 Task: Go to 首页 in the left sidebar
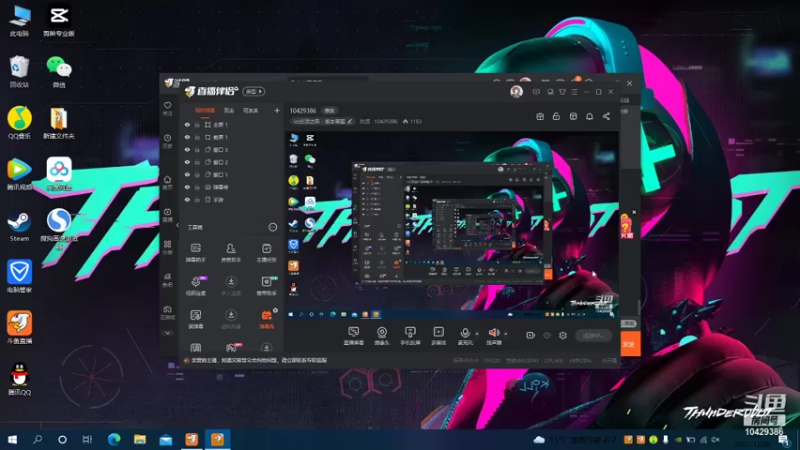(167, 182)
